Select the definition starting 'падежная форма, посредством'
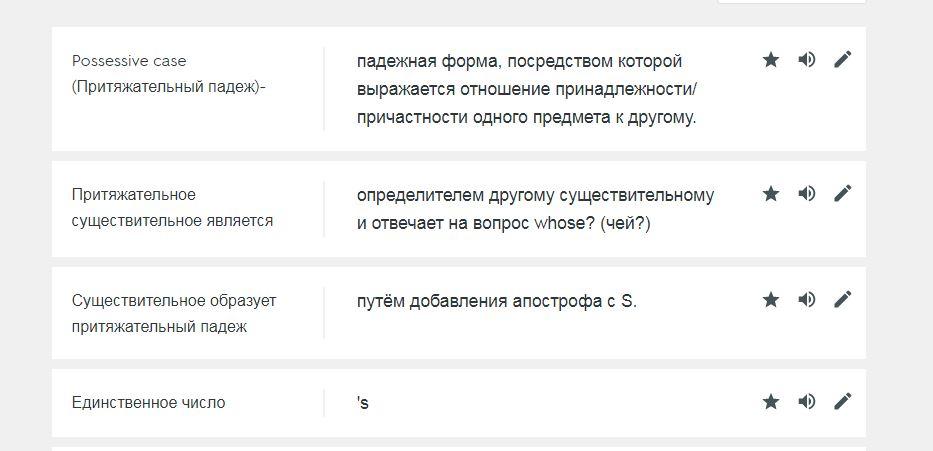The image size is (933, 451). 527,89
